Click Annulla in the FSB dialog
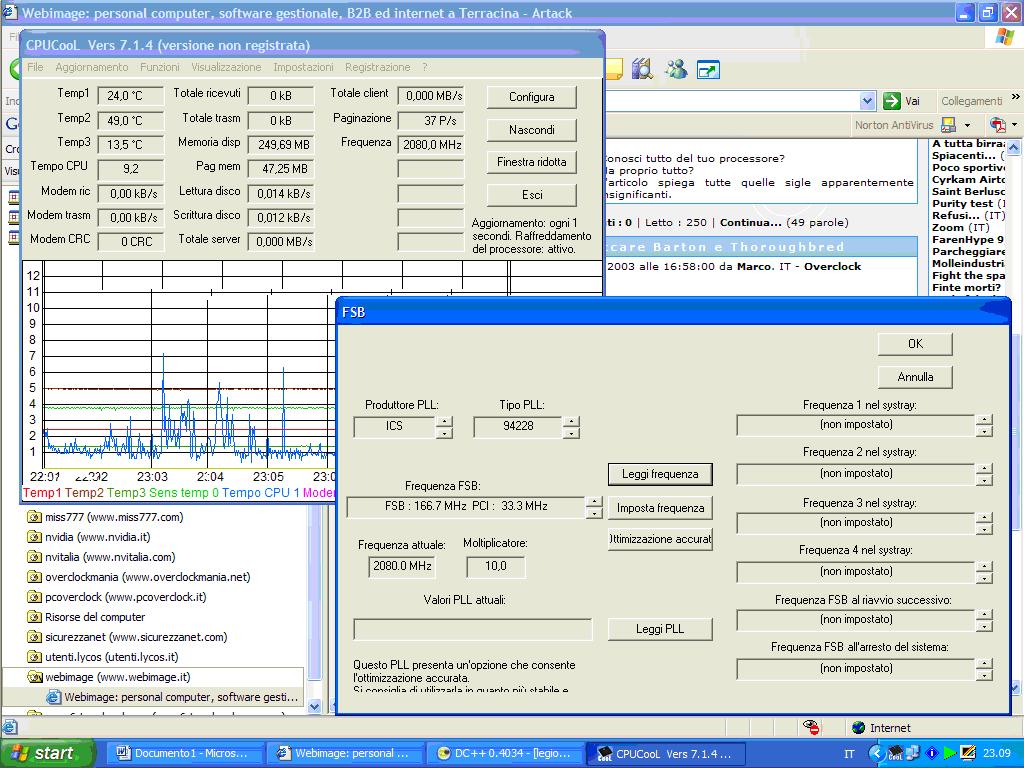Image resolution: width=1024 pixels, height=768 pixels. pyautogui.click(x=916, y=377)
